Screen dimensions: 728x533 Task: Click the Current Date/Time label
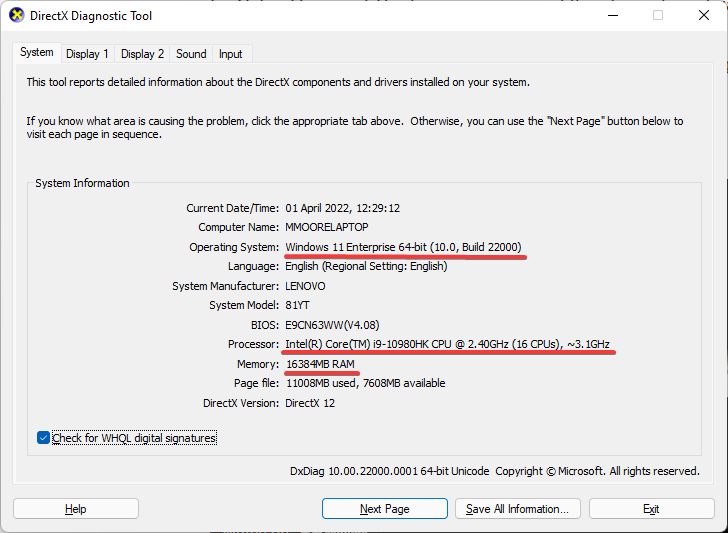click(x=233, y=208)
